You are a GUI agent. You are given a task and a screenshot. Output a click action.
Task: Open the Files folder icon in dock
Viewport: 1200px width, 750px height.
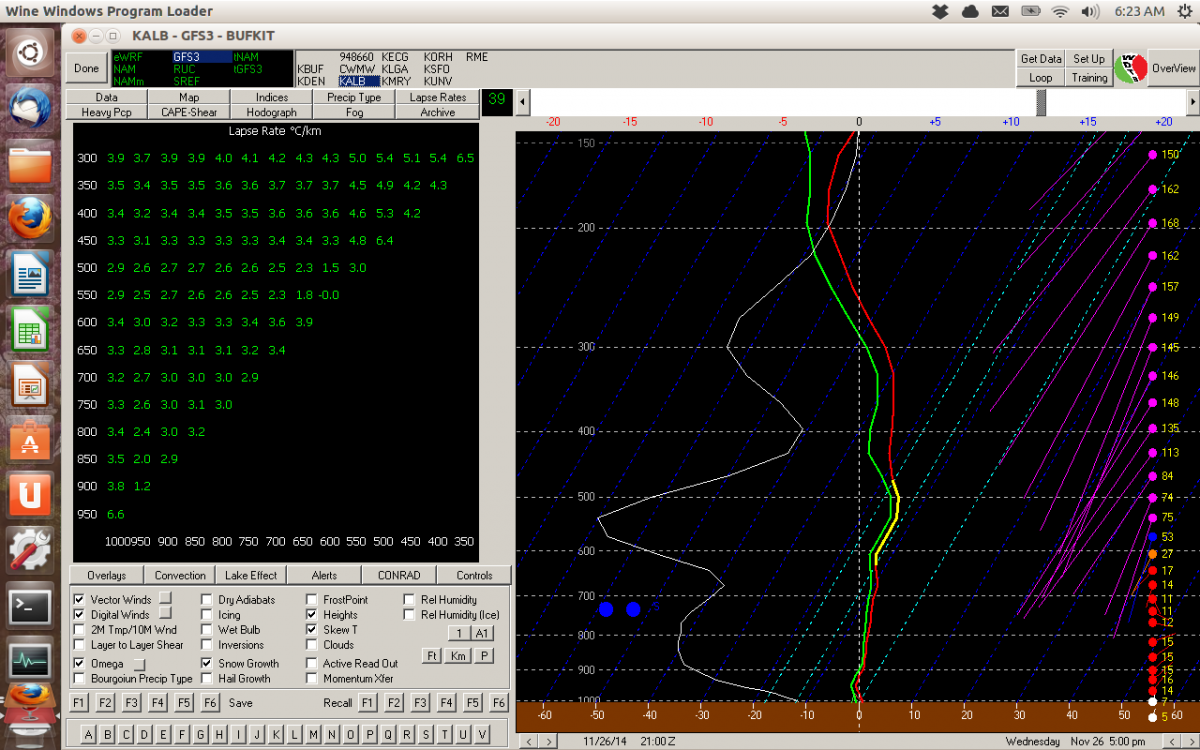[x=30, y=162]
